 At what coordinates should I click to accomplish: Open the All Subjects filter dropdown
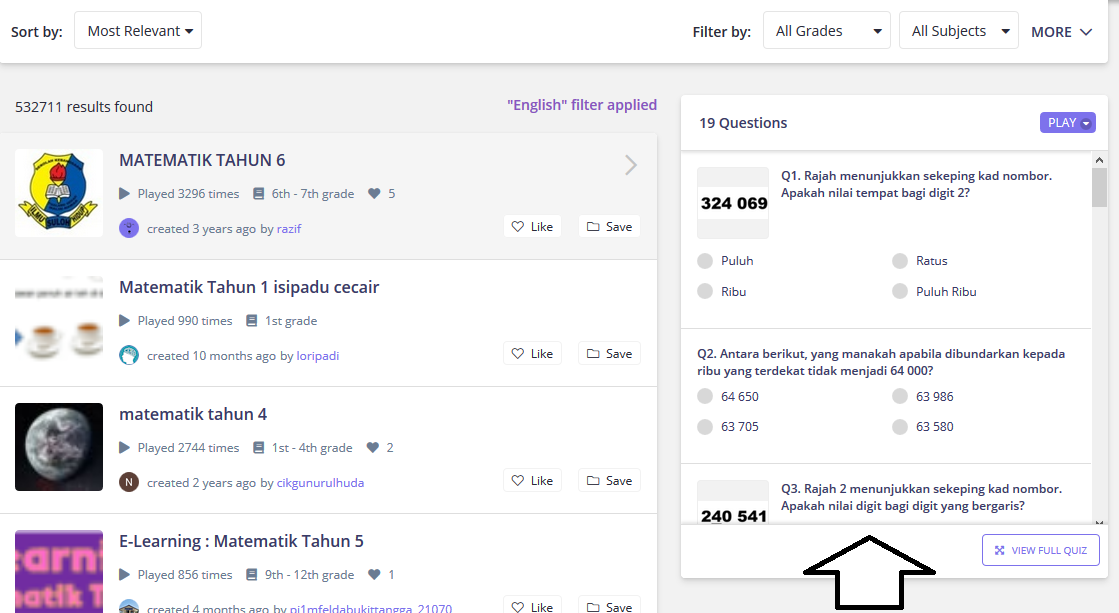pyautogui.click(x=958, y=31)
